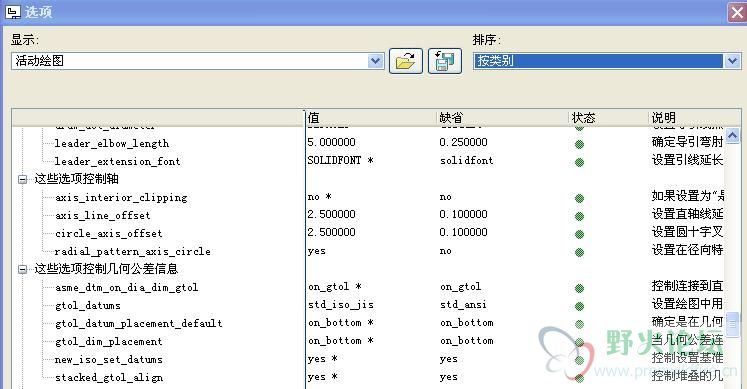The image size is (747, 389).
Task: Click the 0.250000 default value cell
Action: click(464, 142)
